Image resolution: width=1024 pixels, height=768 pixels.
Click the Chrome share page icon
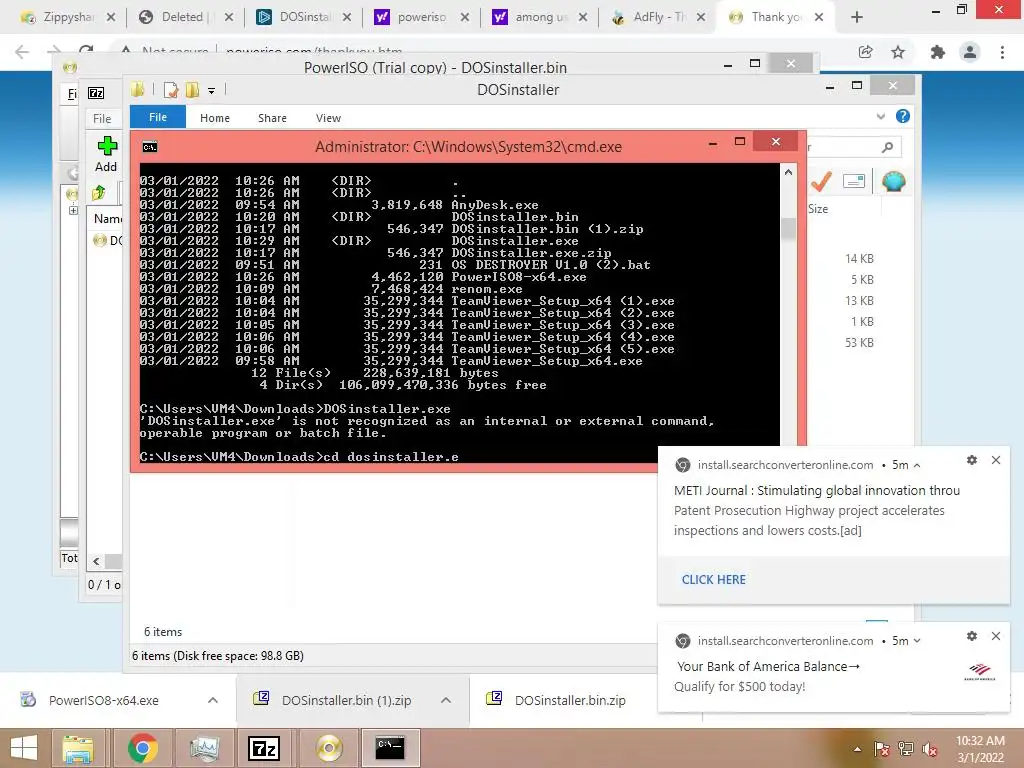[865, 52]
